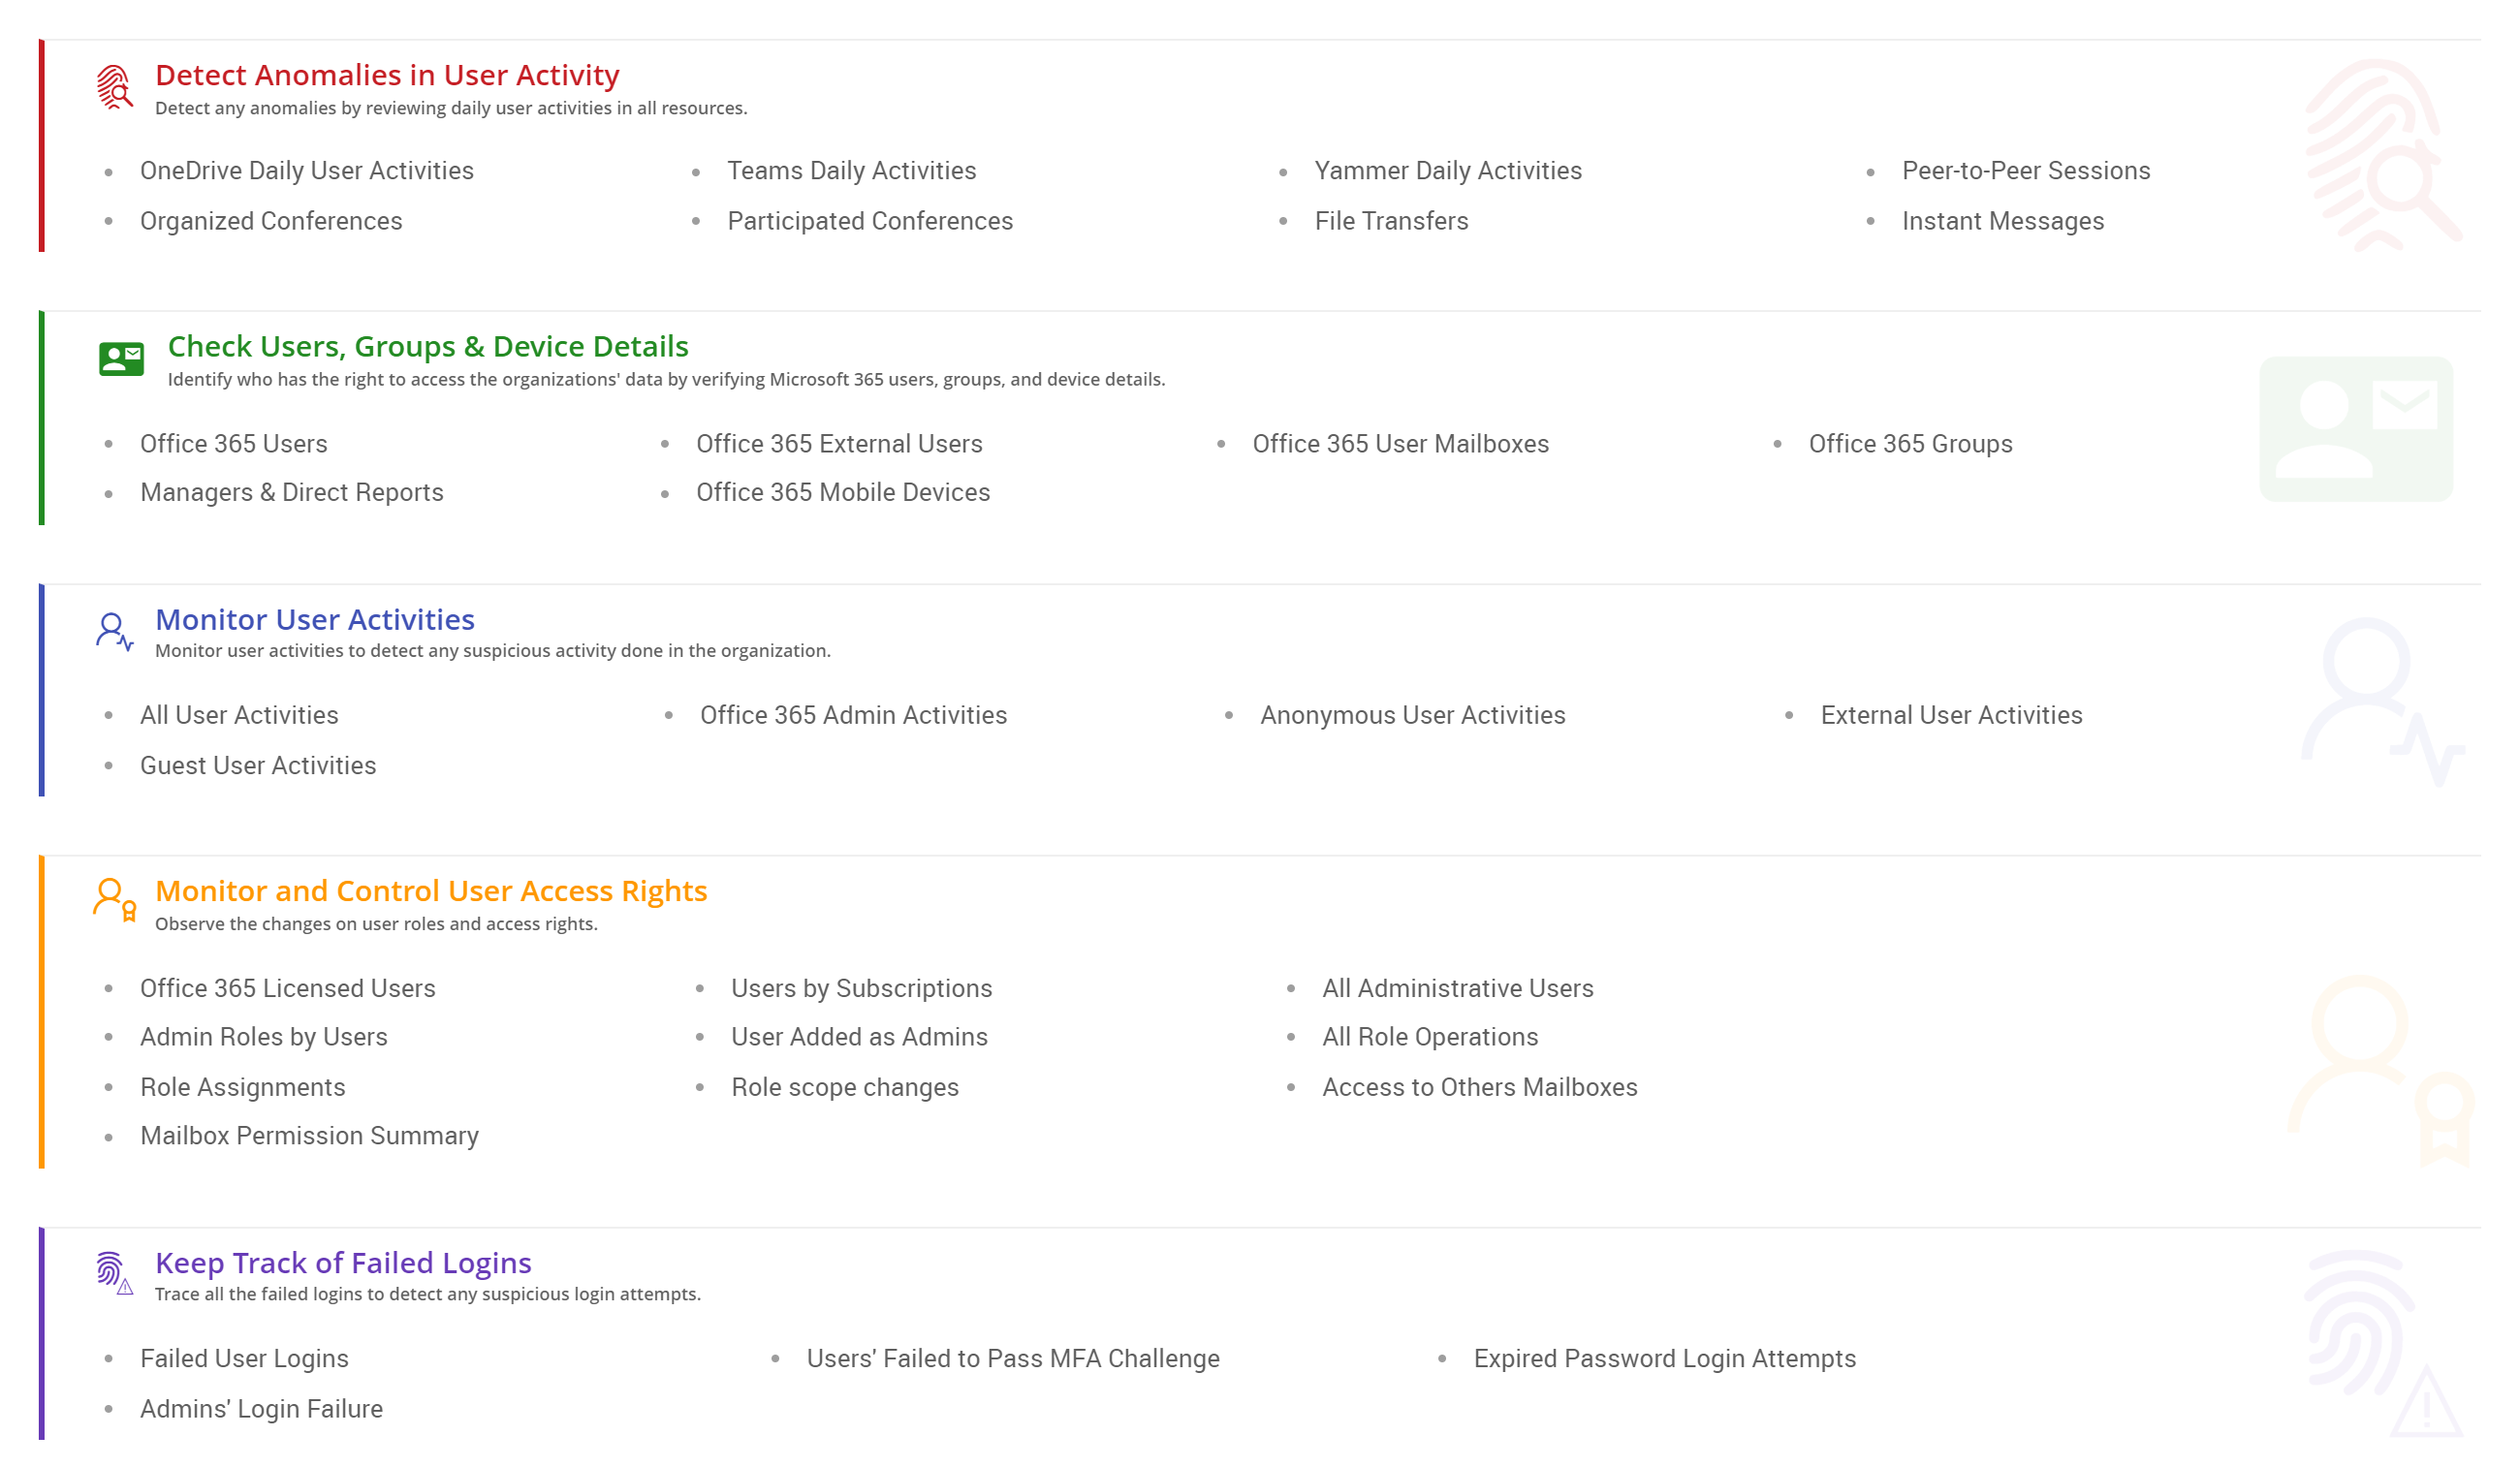Open Expired Password Login Attempts report
2520x1467 pixels.
pos(1664,1358)
